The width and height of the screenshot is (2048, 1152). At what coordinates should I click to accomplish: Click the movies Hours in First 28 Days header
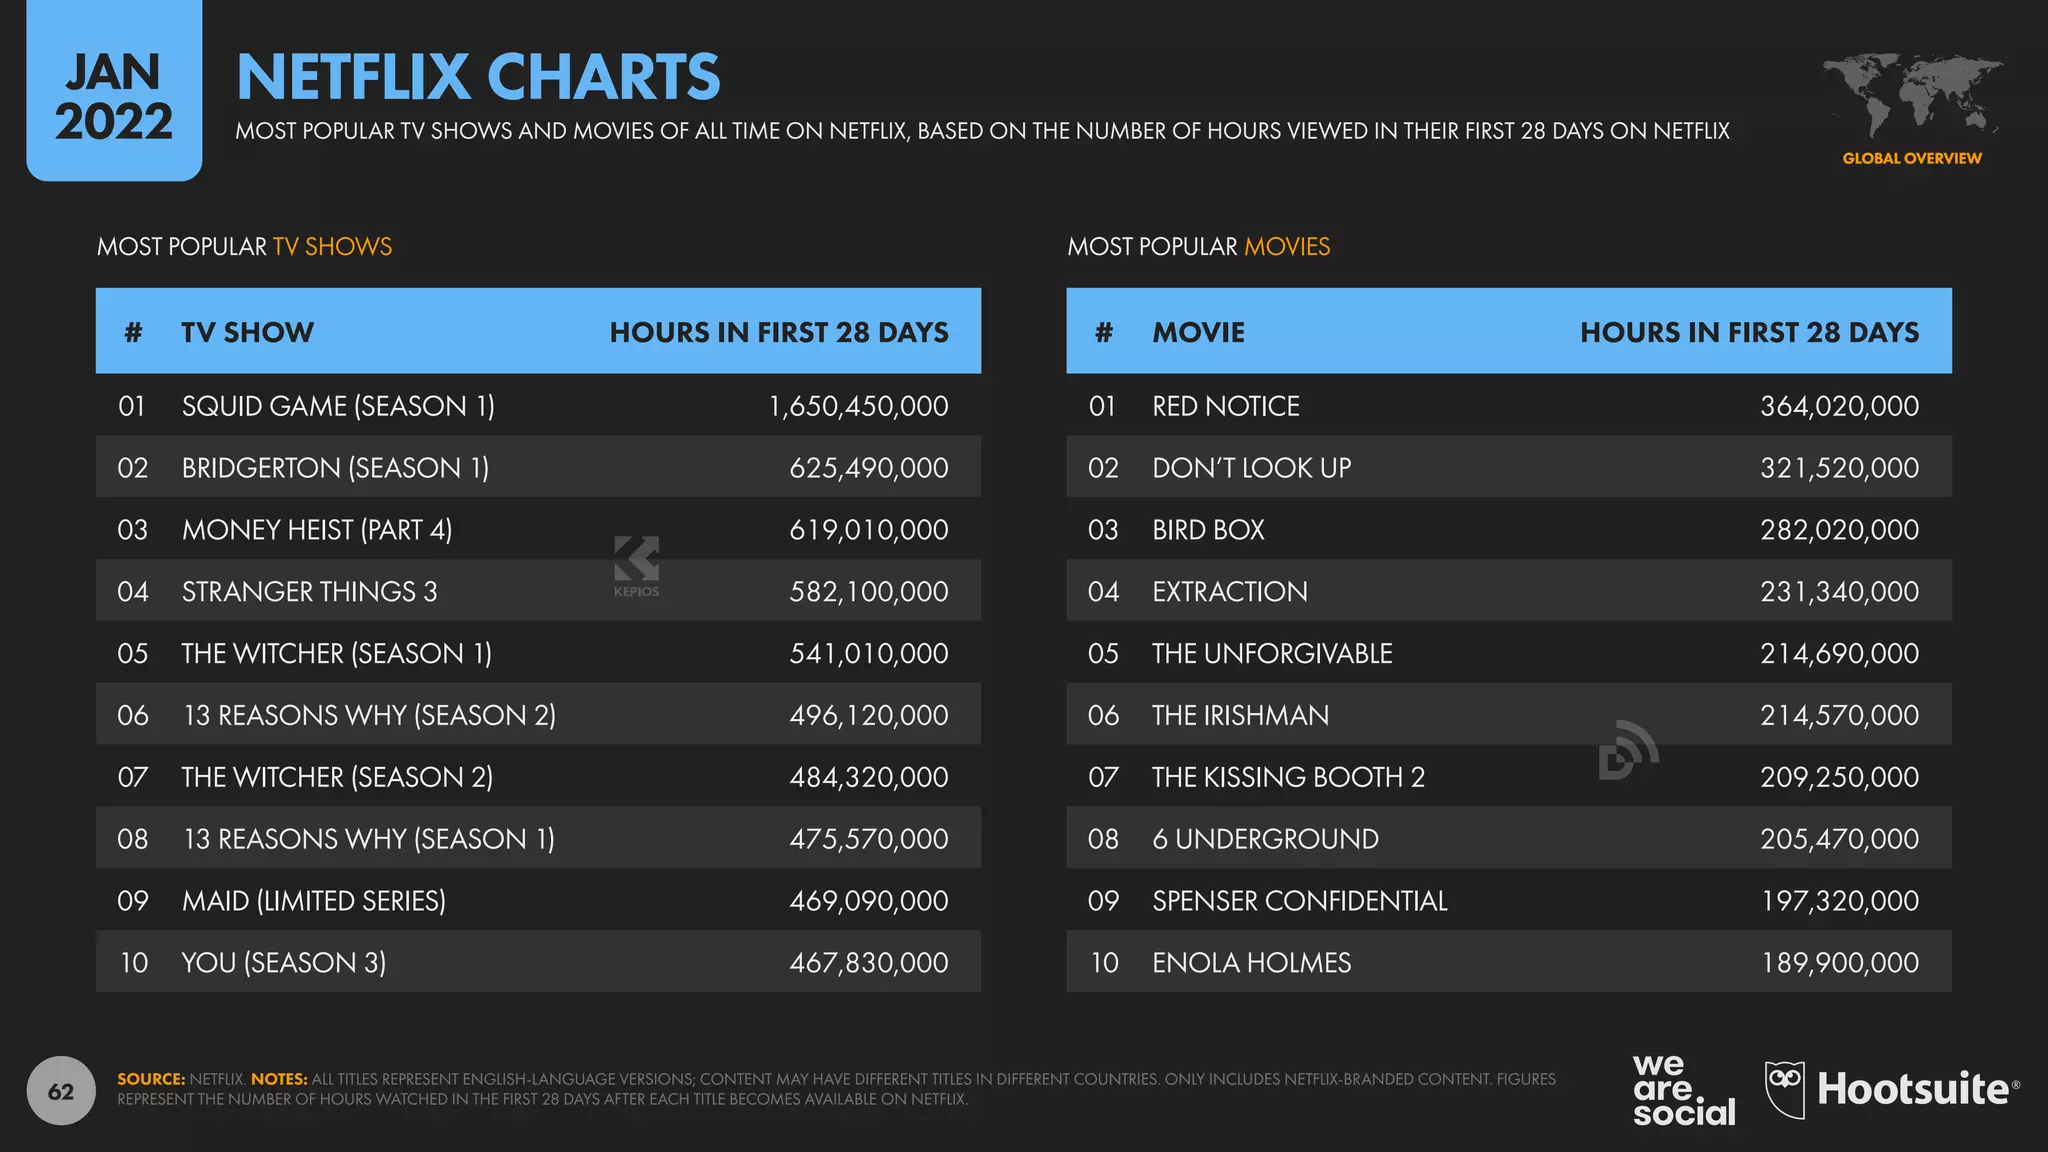(1749, 332)
